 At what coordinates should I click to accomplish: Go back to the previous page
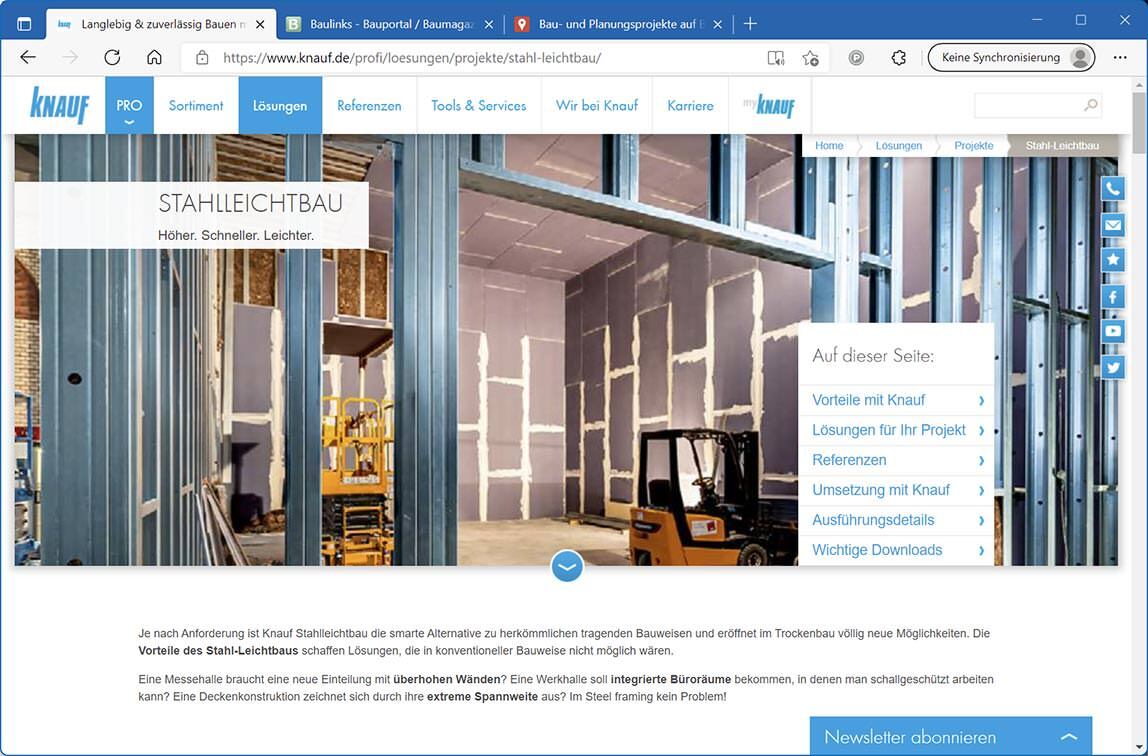tap(28, 57)
